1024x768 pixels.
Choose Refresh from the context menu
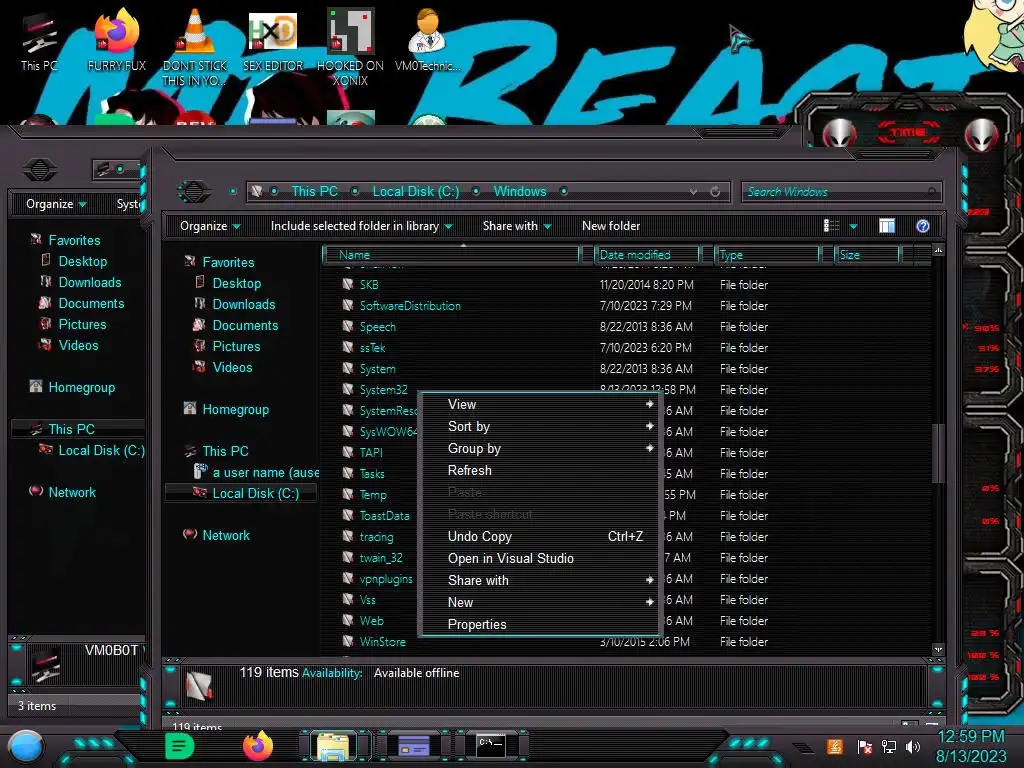[541, 470]
